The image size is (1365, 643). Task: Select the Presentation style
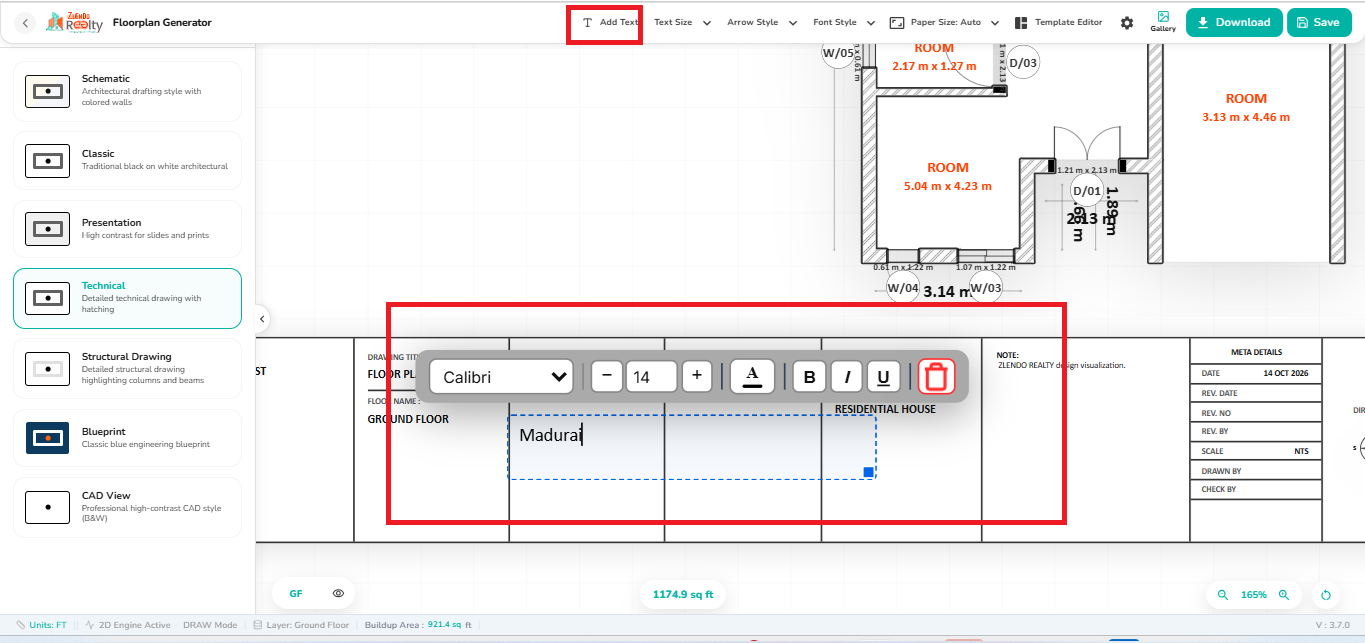[x=127, y=229]
